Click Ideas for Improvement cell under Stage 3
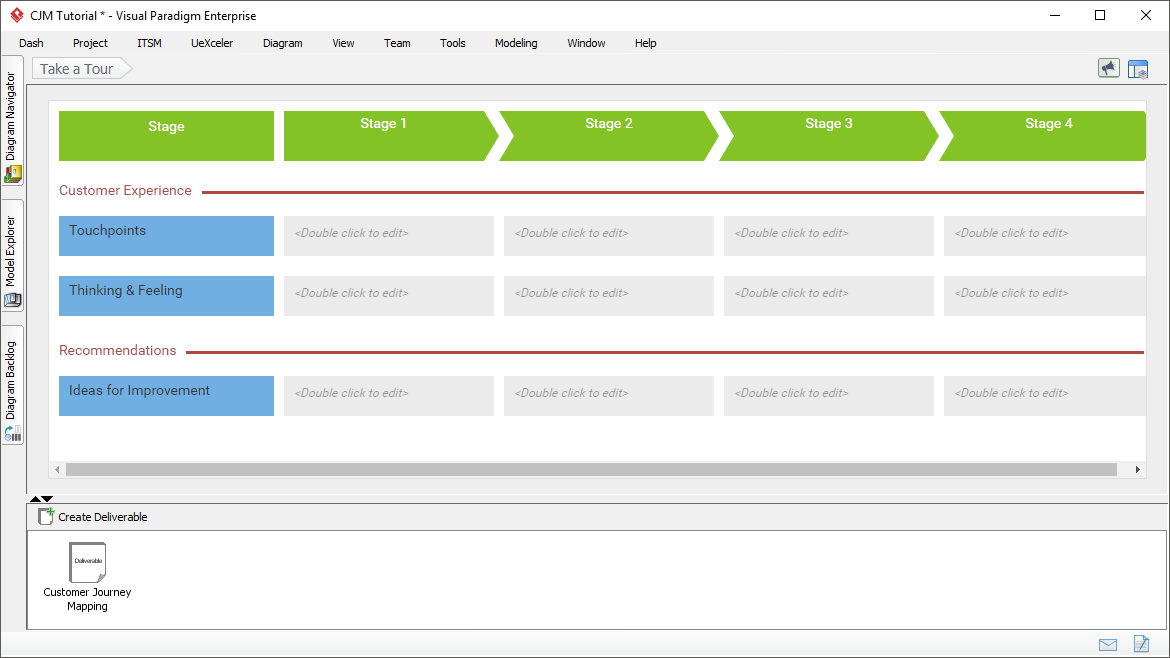1170x658 pixels. point(829,395)
